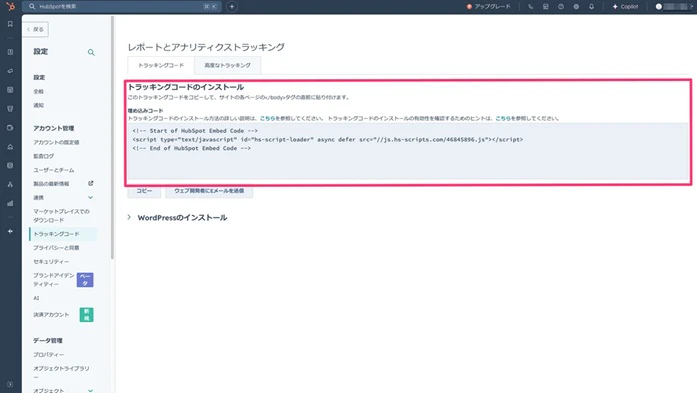Open the account menu chevron in the top right

pyautogui.click(x=692, y=7)
